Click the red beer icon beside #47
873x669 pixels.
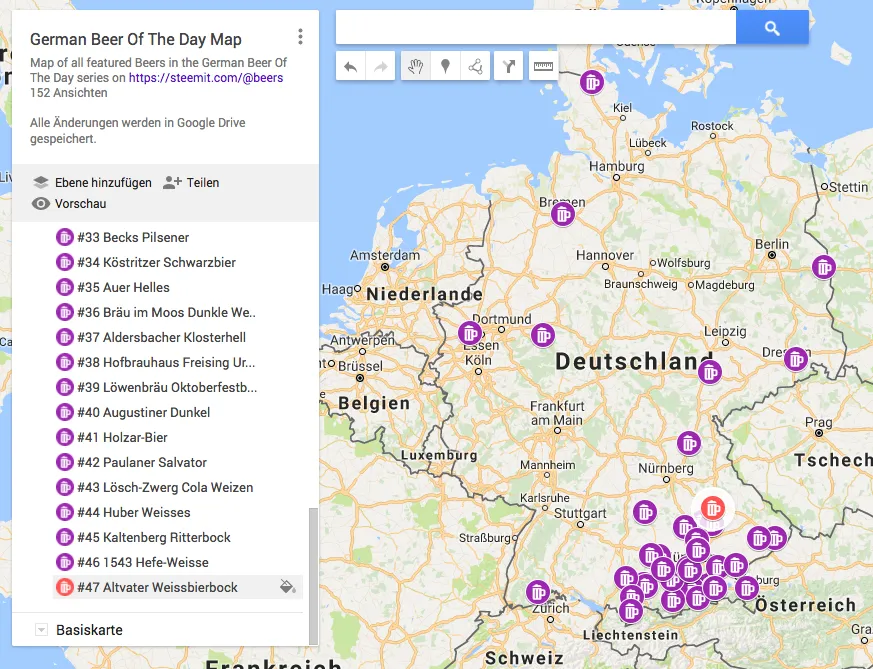pyautogui.click(x=65, y=587)
